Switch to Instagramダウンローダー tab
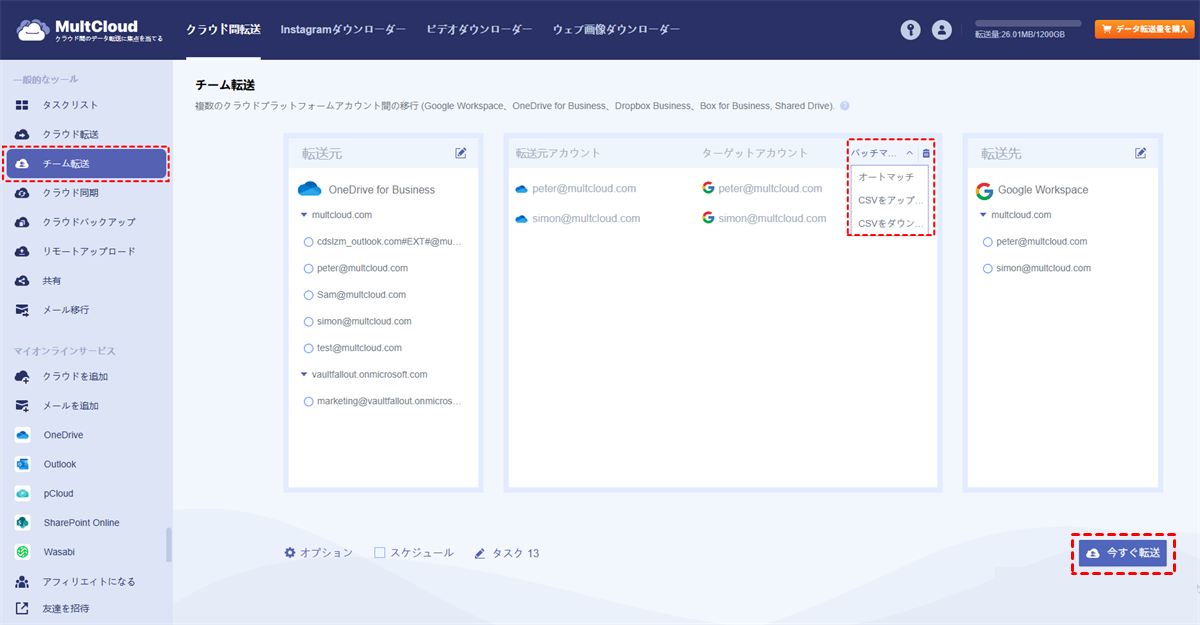 point(343,30)
